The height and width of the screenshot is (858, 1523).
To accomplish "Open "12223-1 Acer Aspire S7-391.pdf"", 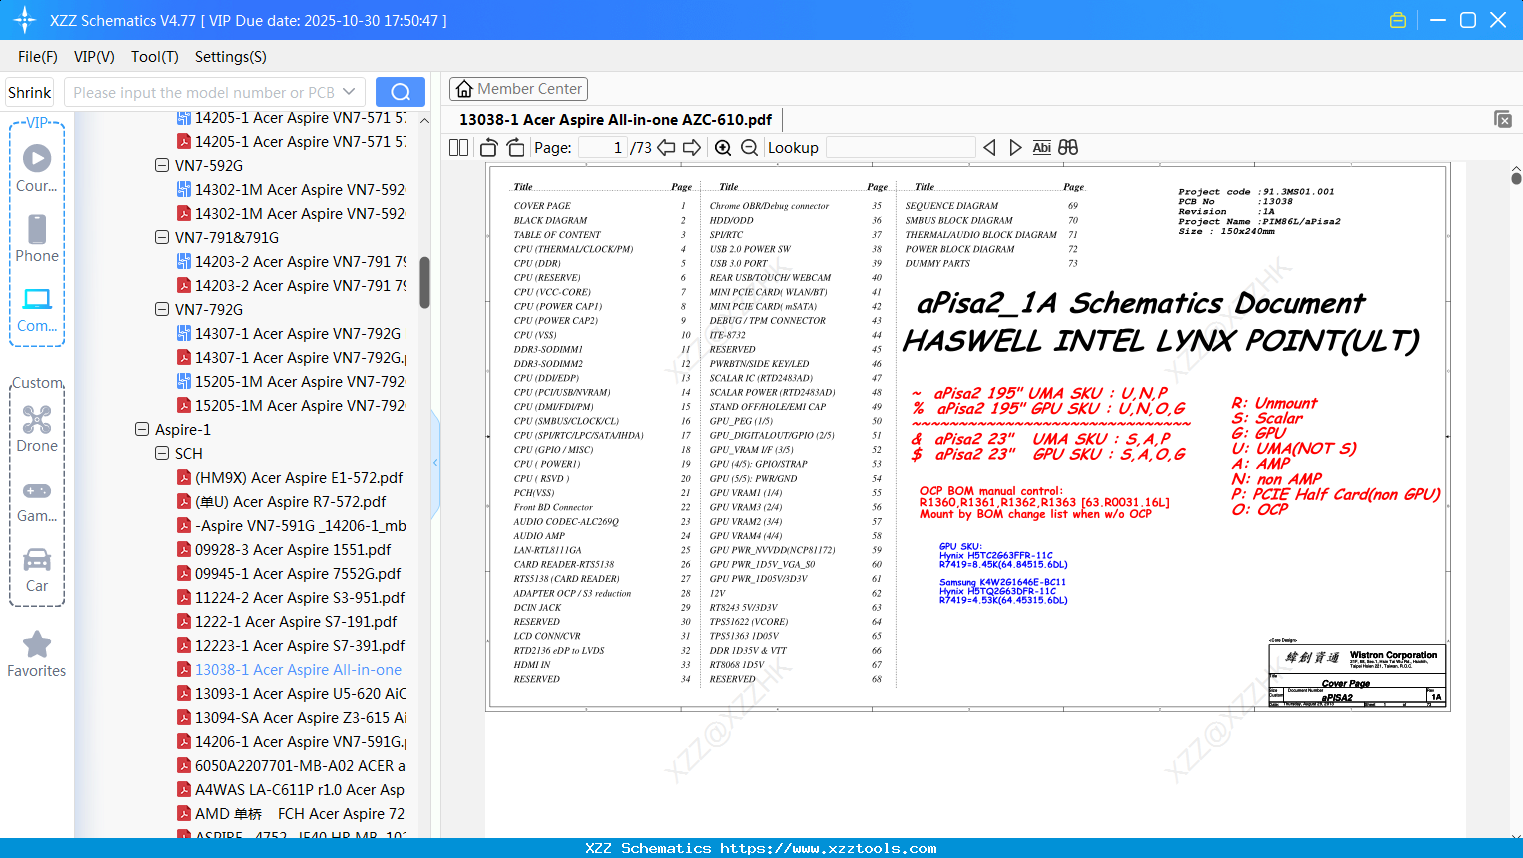I will pyautogui.click(x=291, y=645).
